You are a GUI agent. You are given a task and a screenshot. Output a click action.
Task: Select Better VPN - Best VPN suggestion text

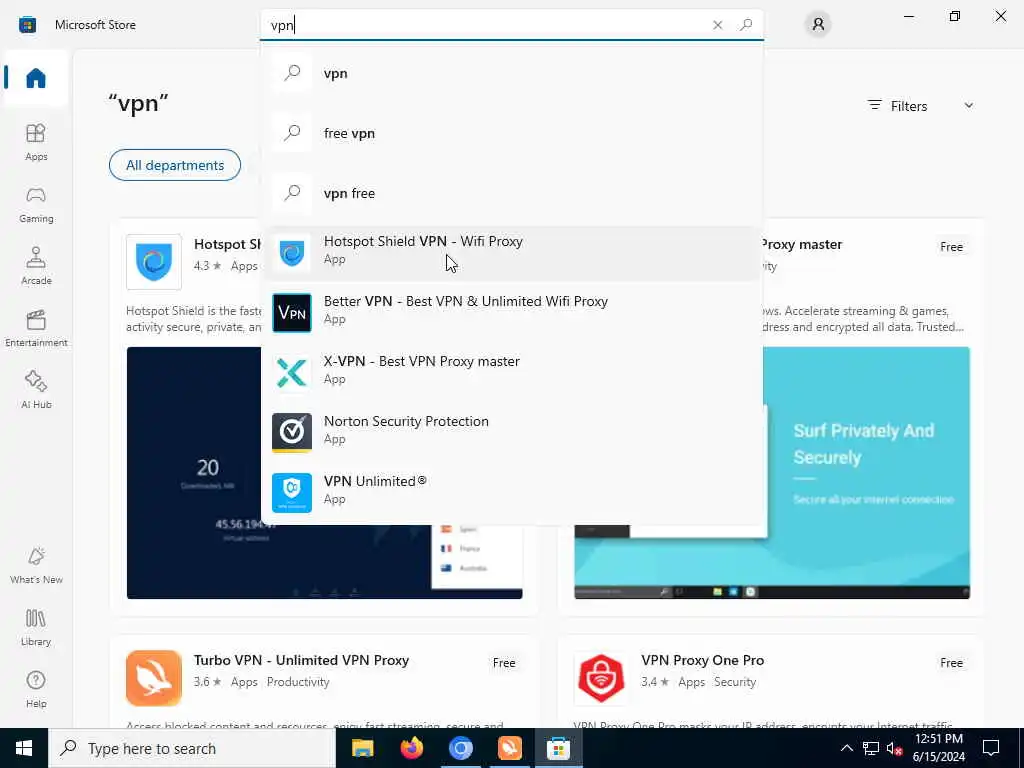[x=466, y=301]
